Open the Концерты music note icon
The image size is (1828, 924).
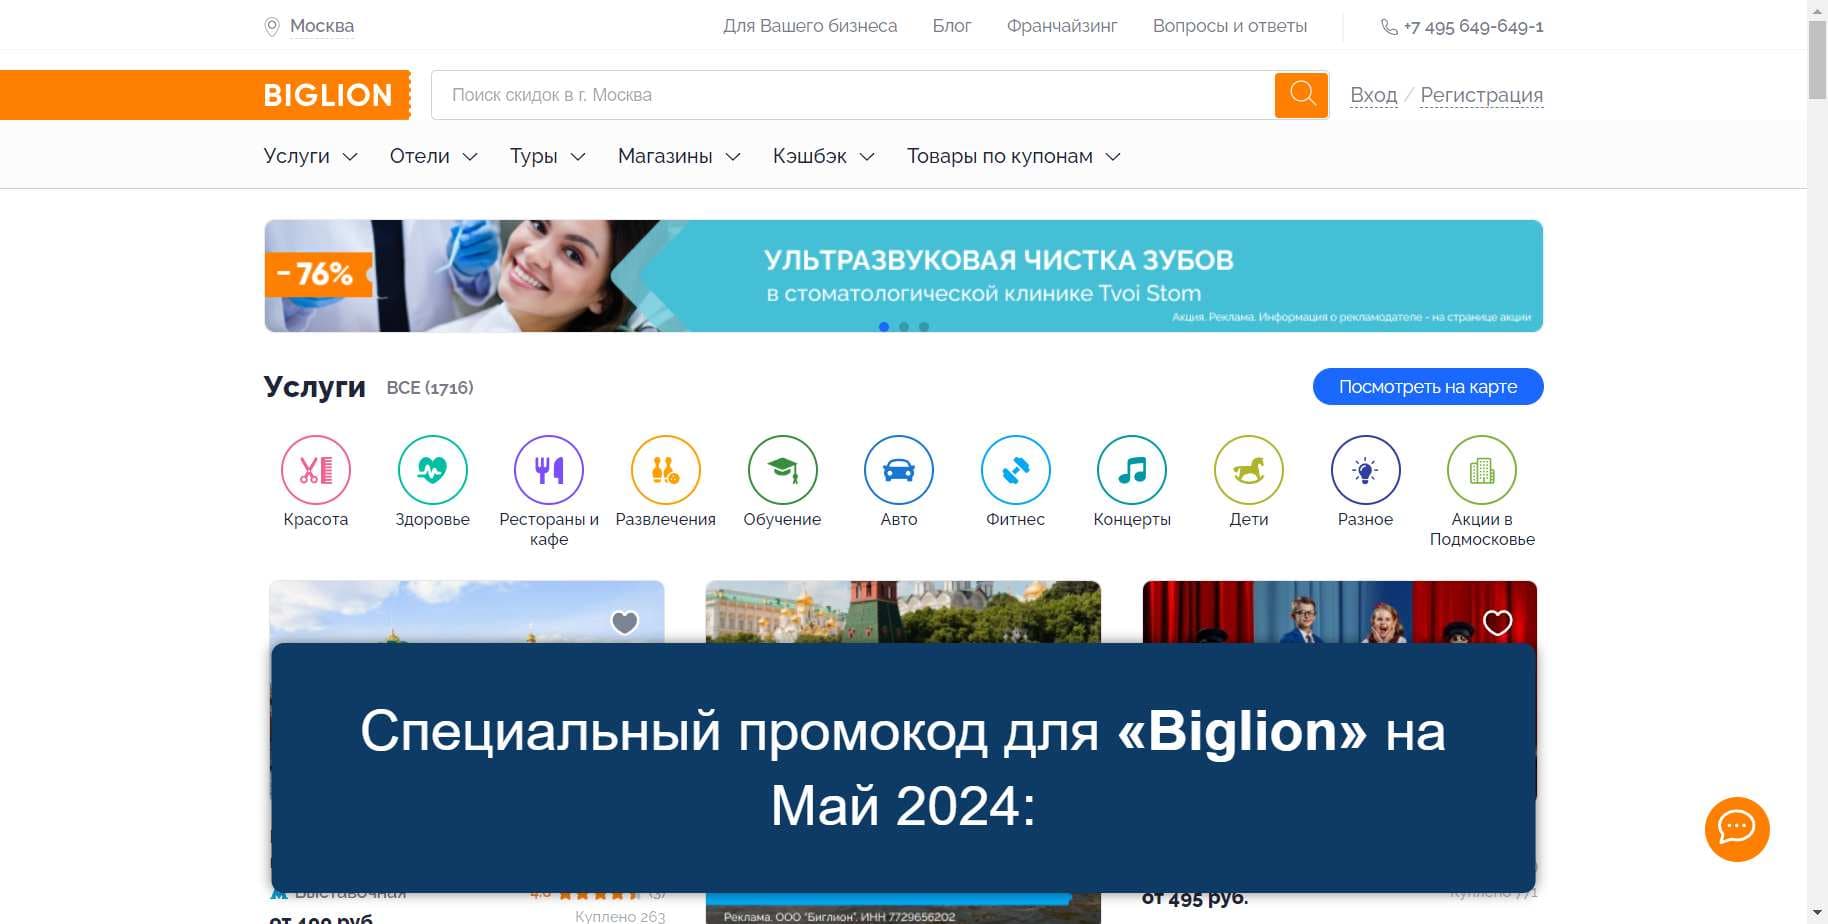(1132, 470)
